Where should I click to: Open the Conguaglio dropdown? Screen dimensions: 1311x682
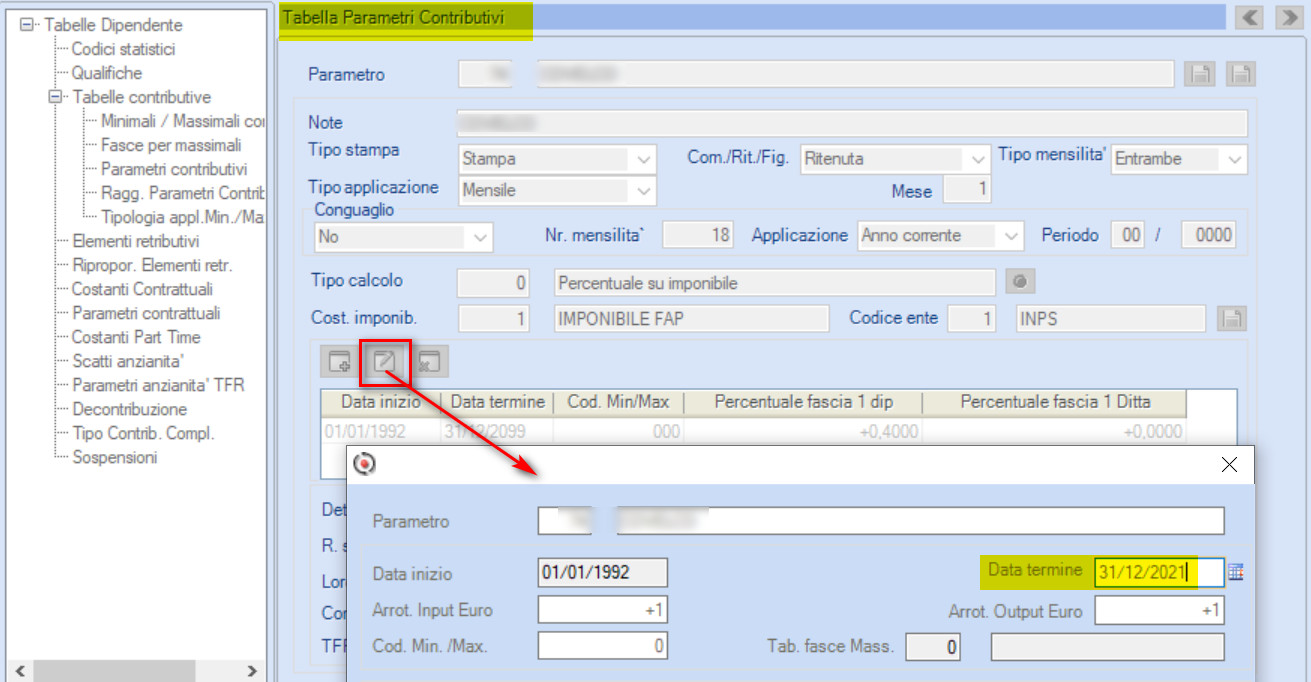click(x=481, y=237)
